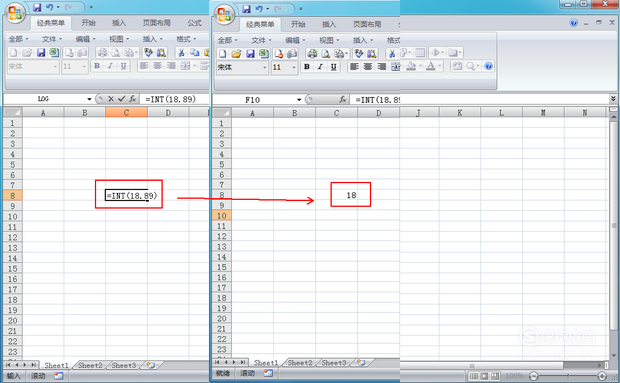620x383 pixels.
Task: Click the zoom magnifier icon in toolbar
Action: [470, 66]
